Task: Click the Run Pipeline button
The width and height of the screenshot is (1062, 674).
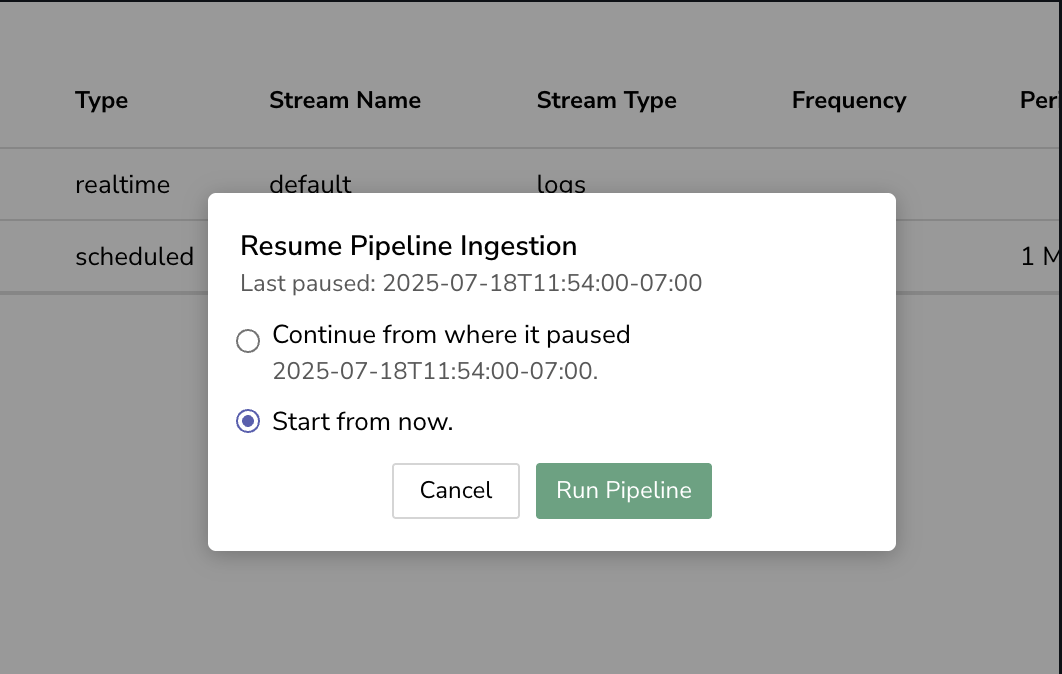Action: pyautogui.click(x=623, y=490)
